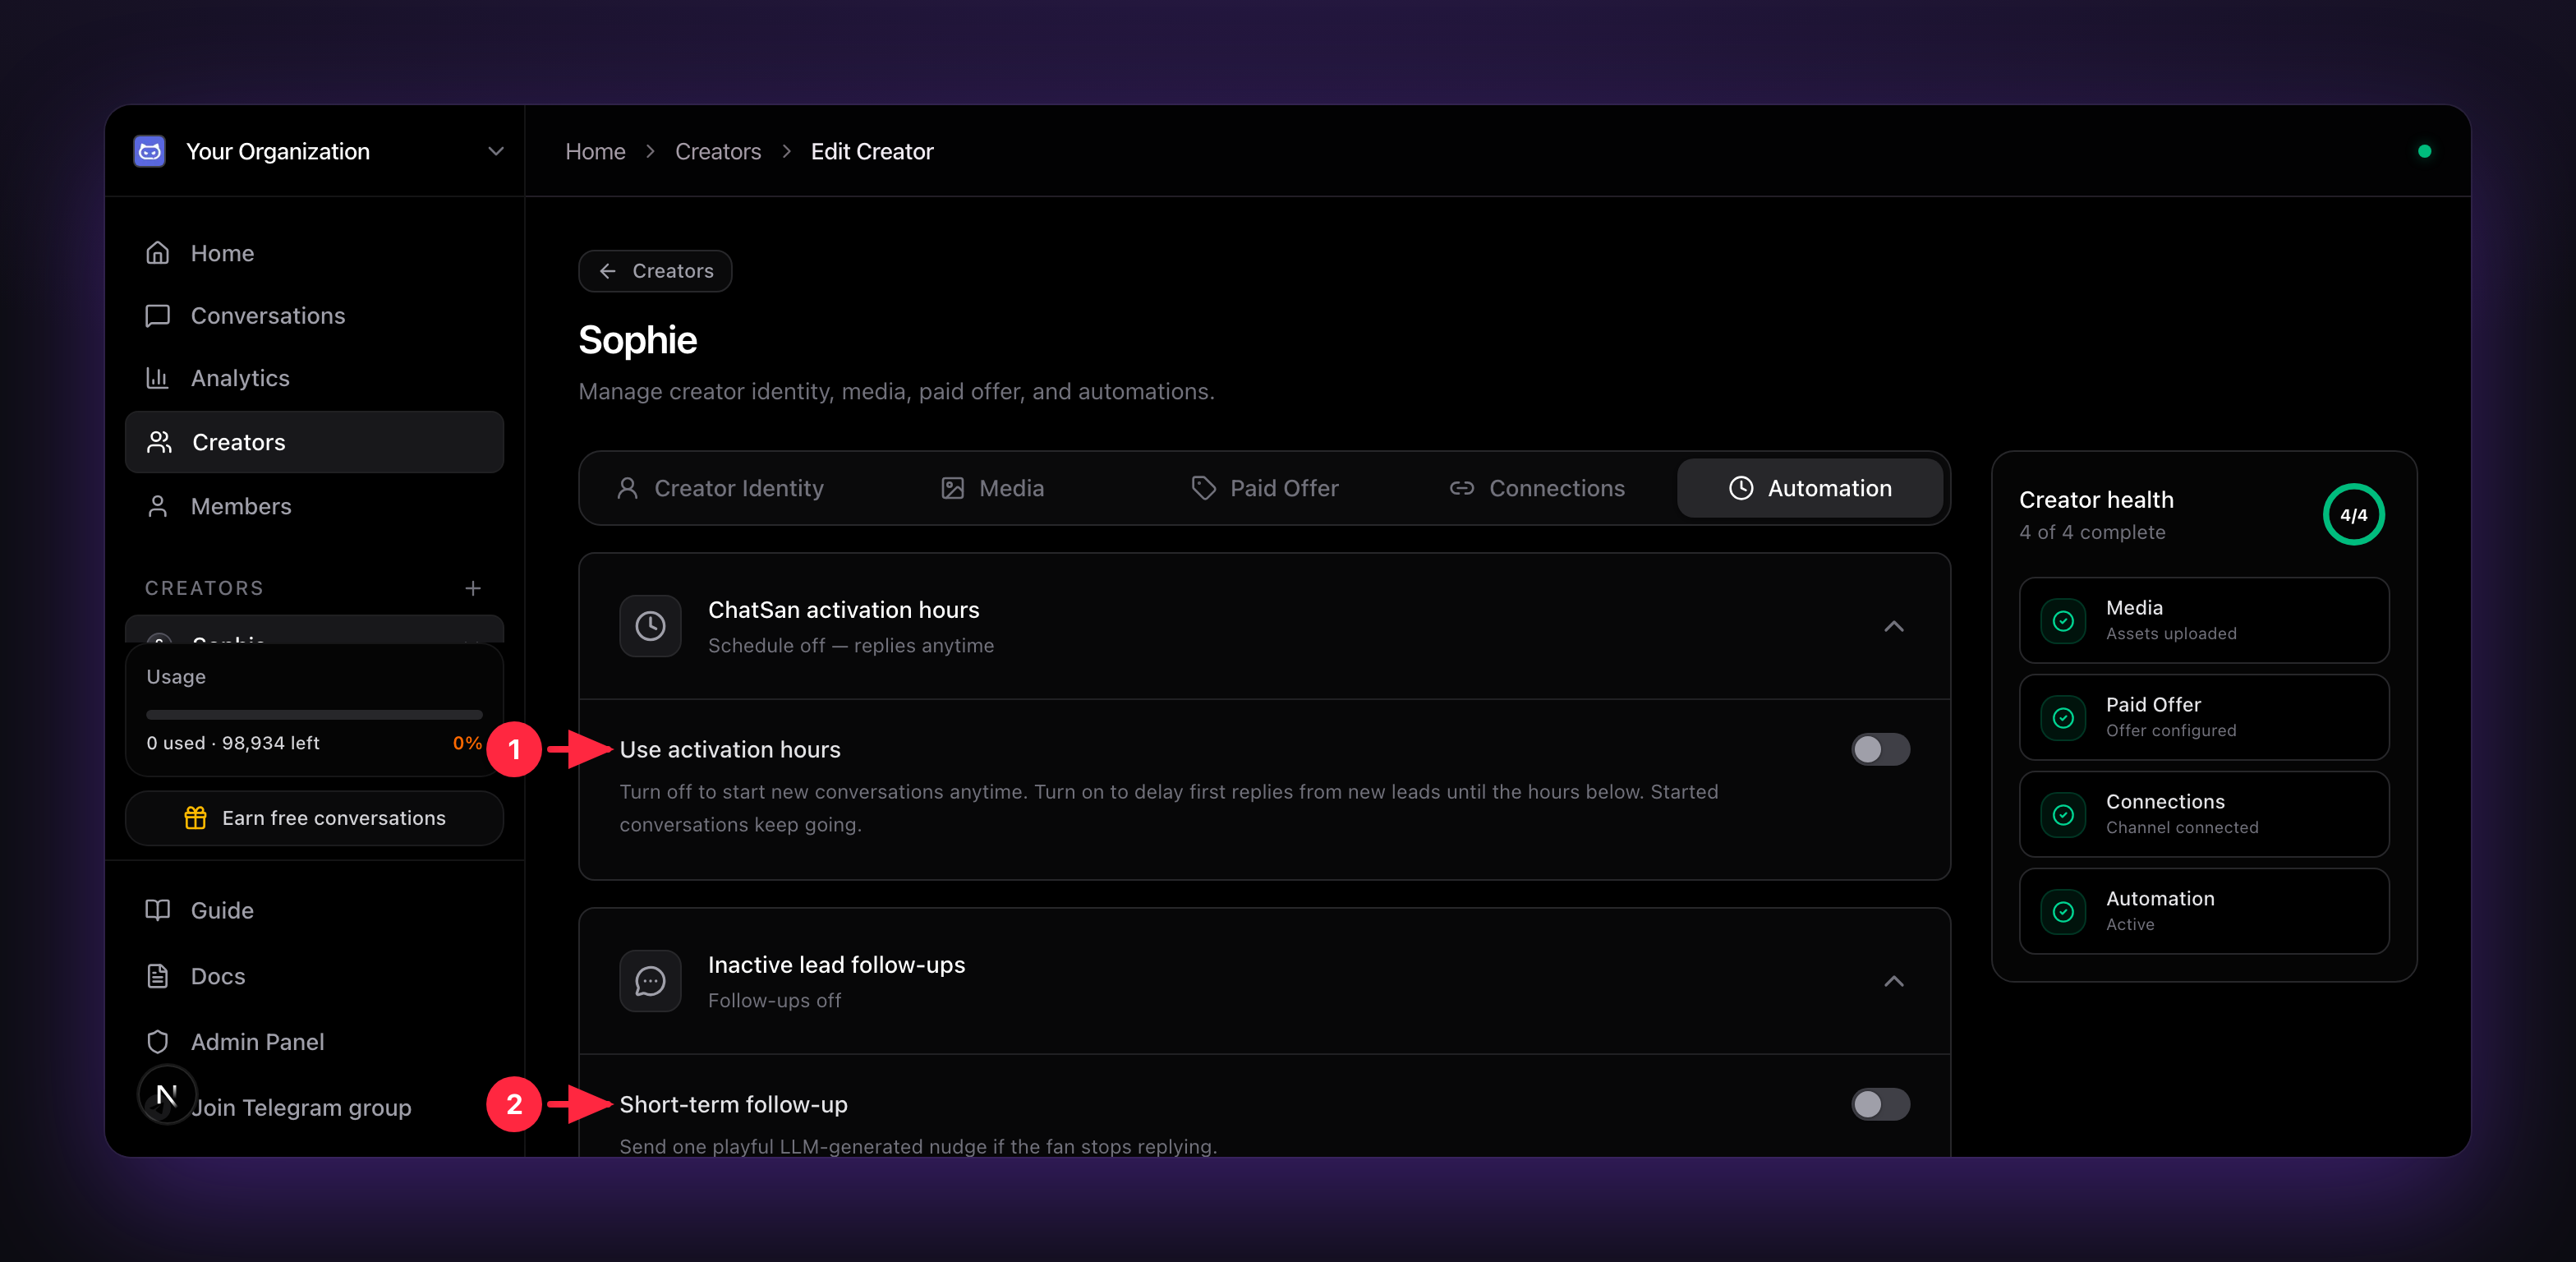Click the Edit Creator breadcrumb text

pos(872,151)
